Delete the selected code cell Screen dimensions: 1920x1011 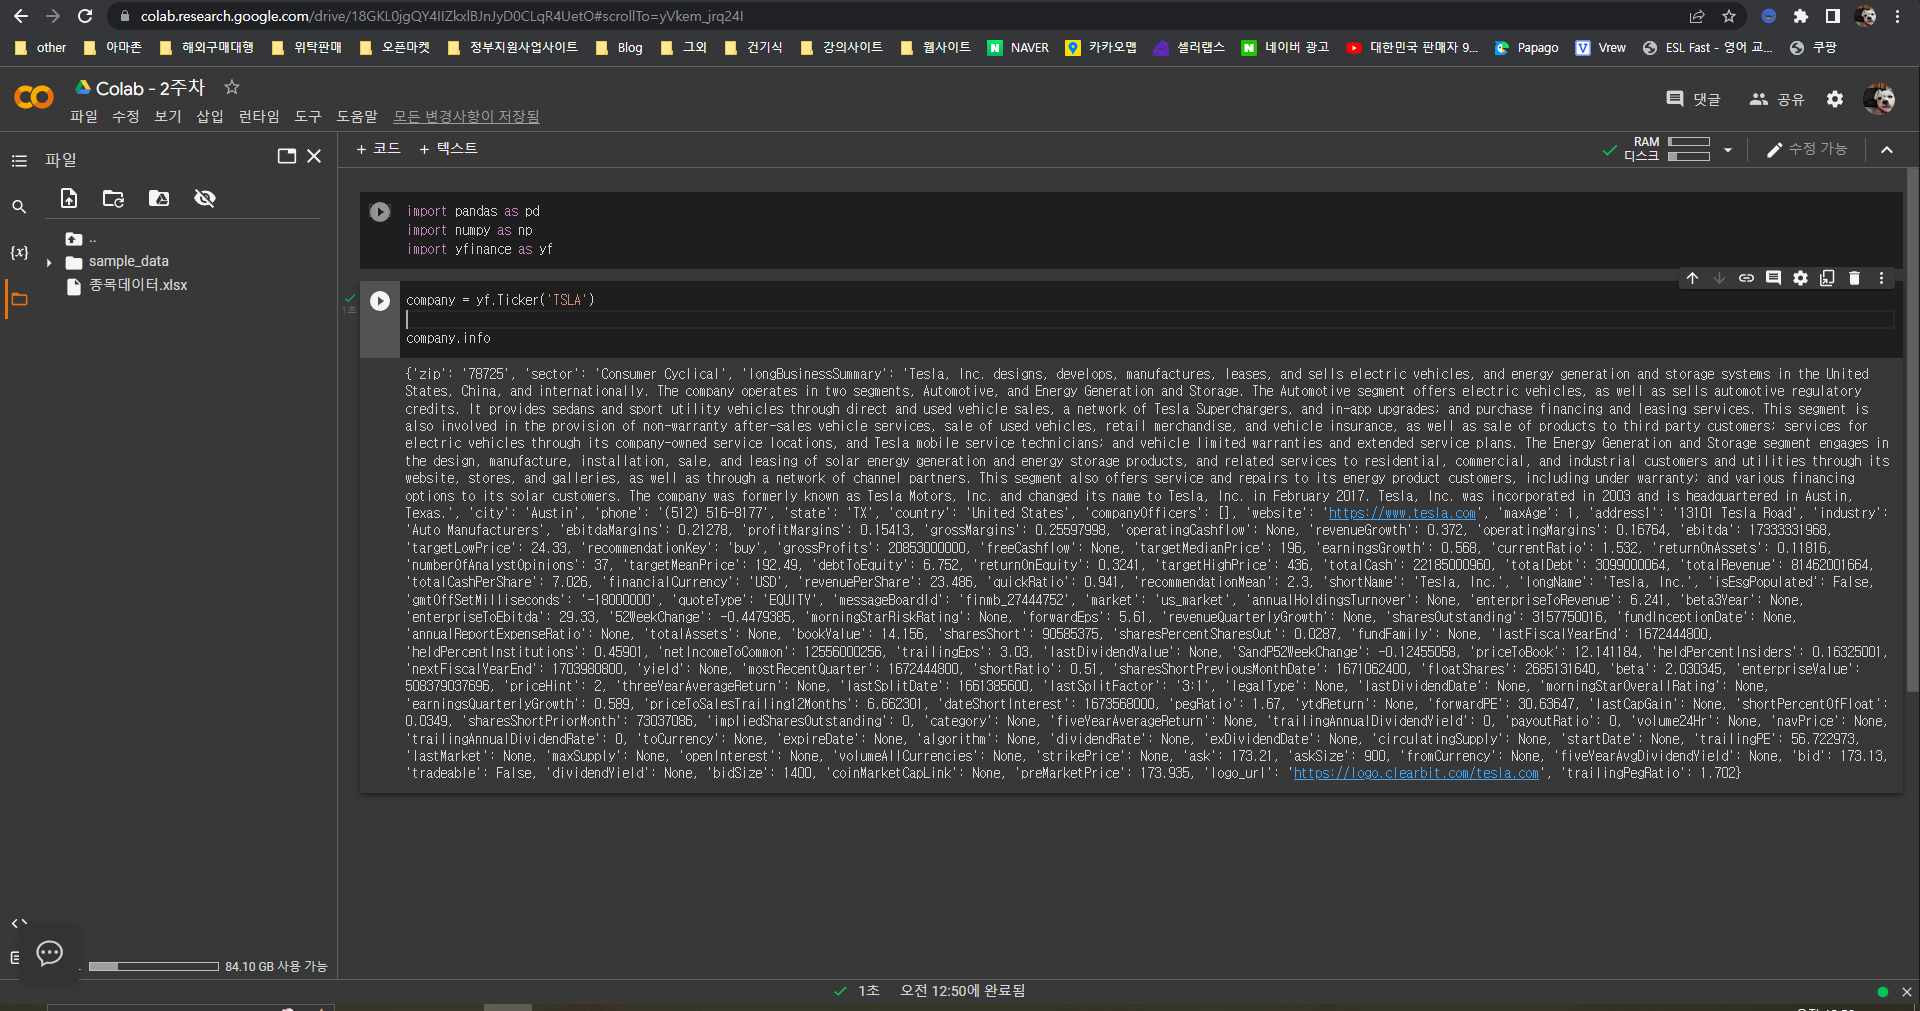(x=1854, y=278)
